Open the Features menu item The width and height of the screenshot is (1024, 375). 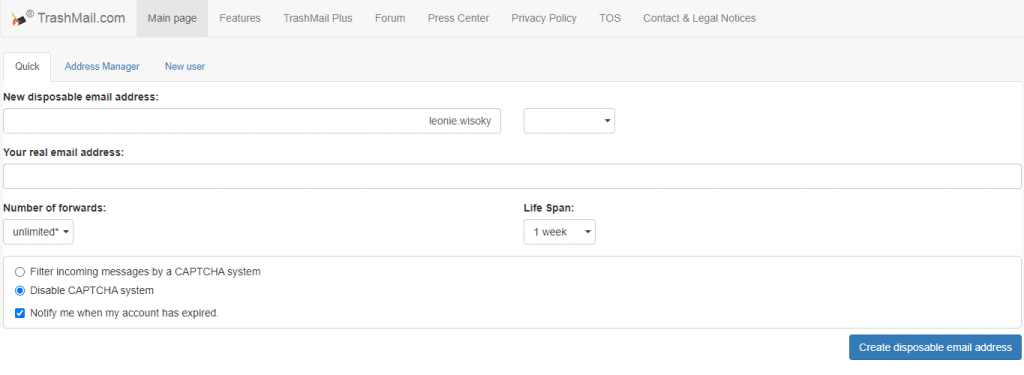(x=240, y=18)
